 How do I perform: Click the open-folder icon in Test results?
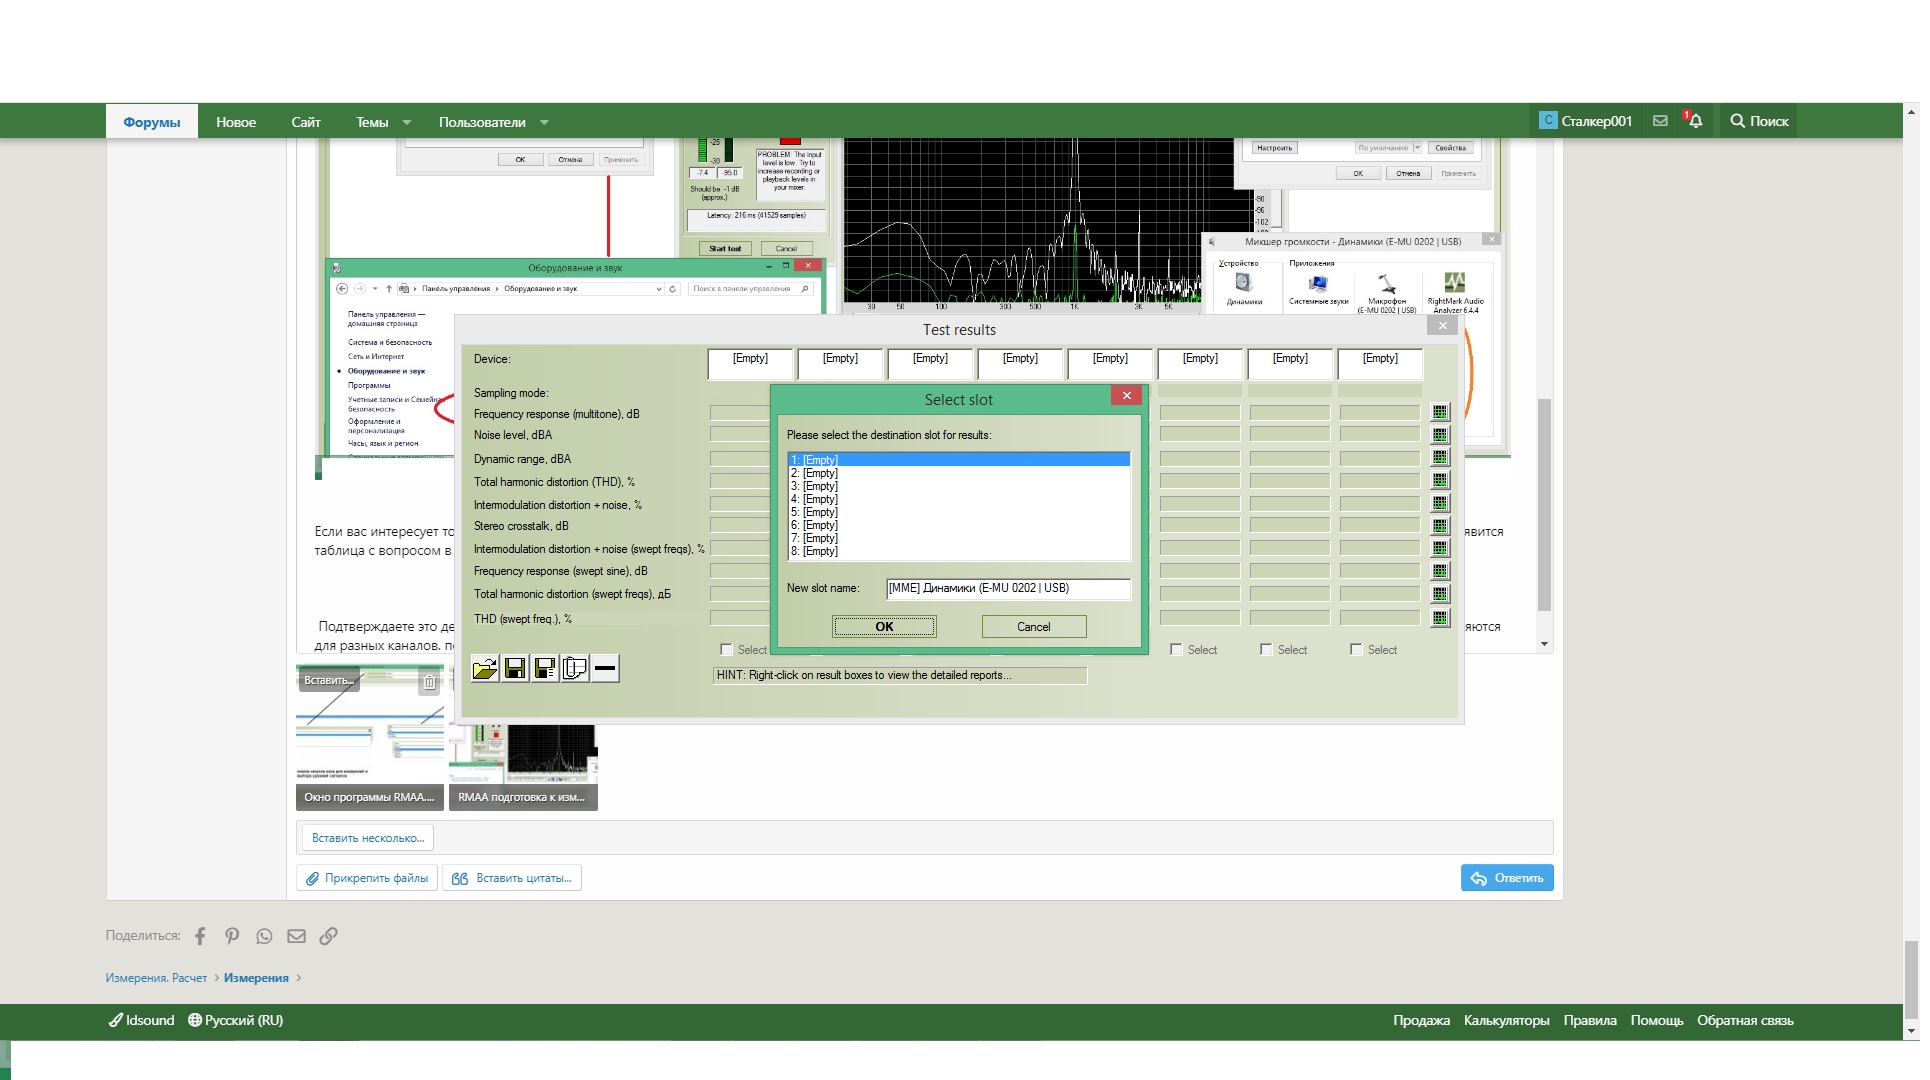(485, 669)
